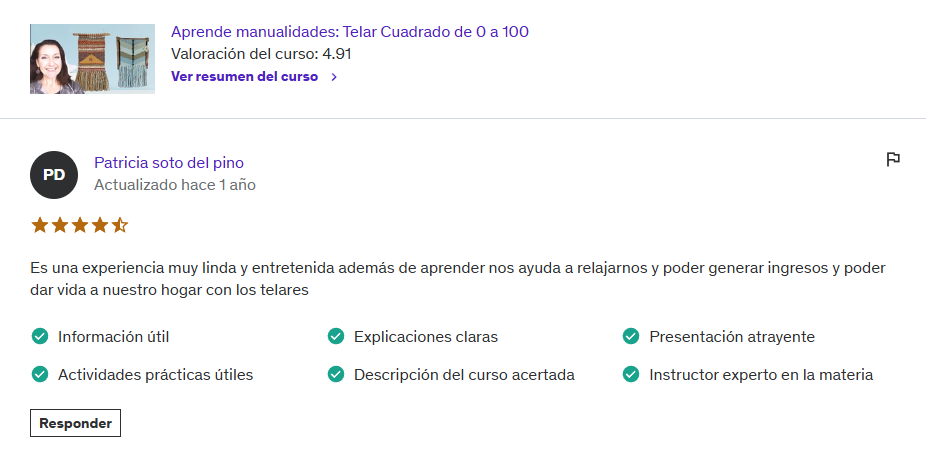This screenshot has height=460, width=926.
Task: Click the checkmark beside Actividades prácticas útiles
Action: tap(40, 375)
